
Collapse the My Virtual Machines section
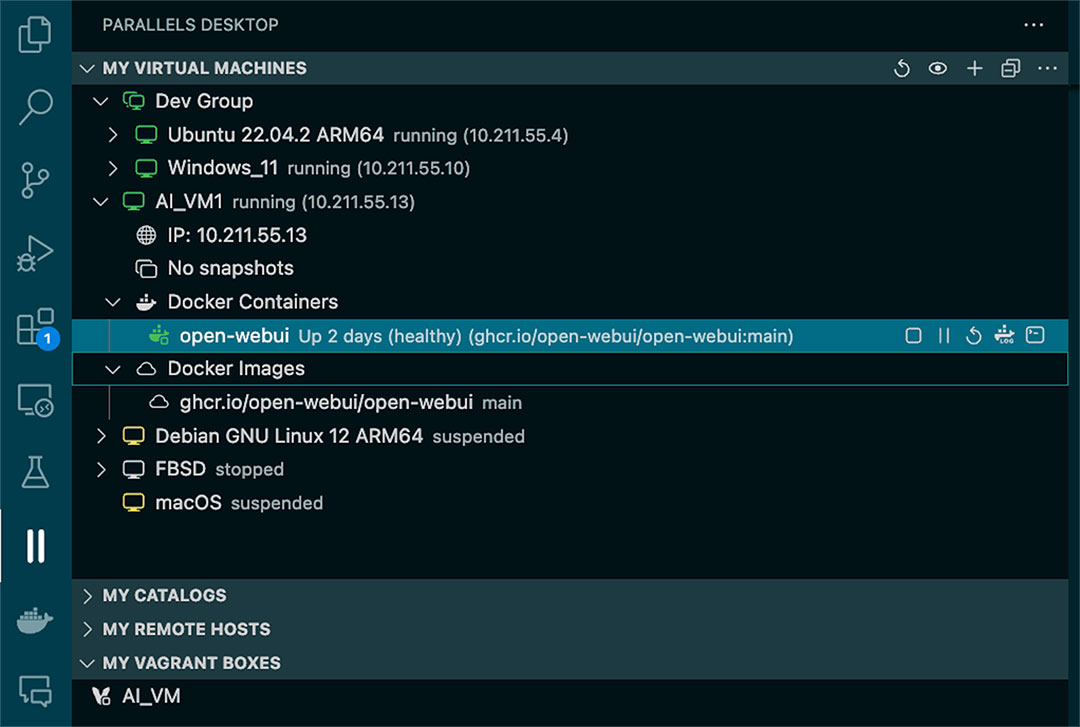[x=87, y=68]
